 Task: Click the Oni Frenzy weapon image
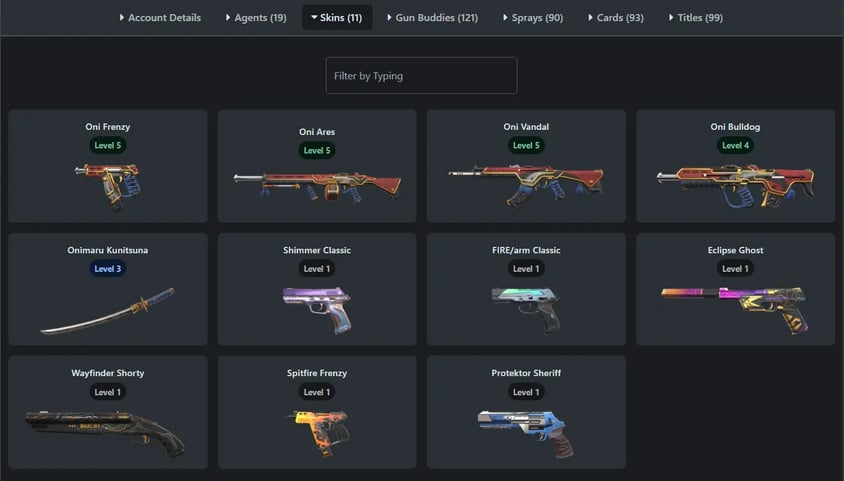(x=108, y=186)
